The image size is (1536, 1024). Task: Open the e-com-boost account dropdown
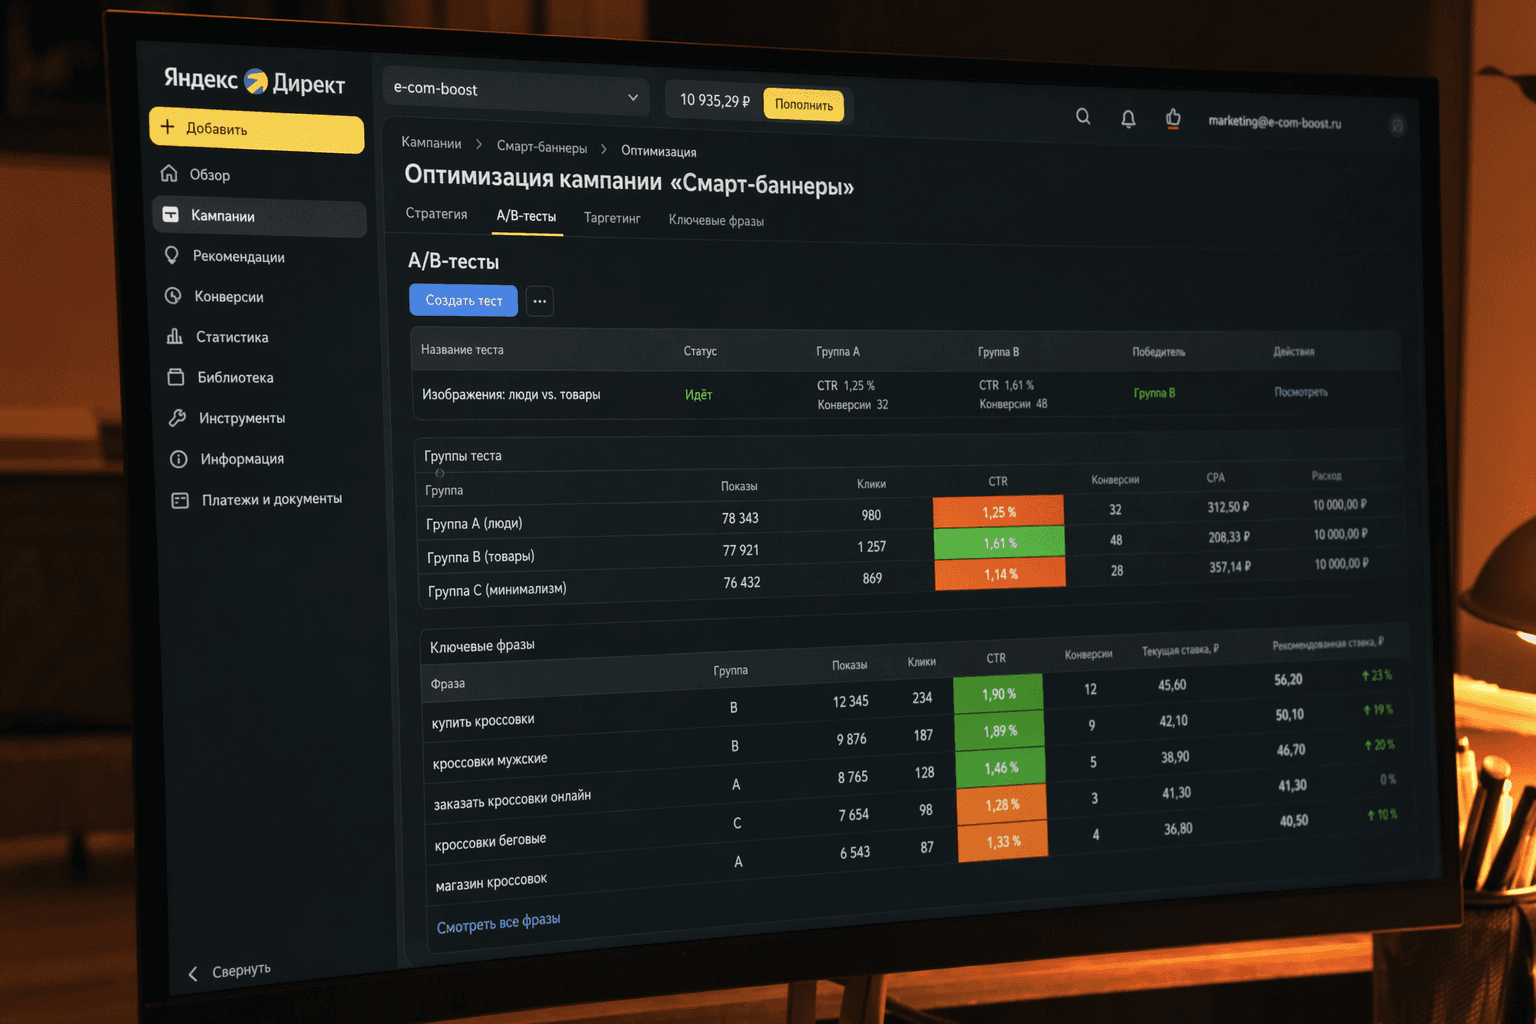tap(516, 92)
